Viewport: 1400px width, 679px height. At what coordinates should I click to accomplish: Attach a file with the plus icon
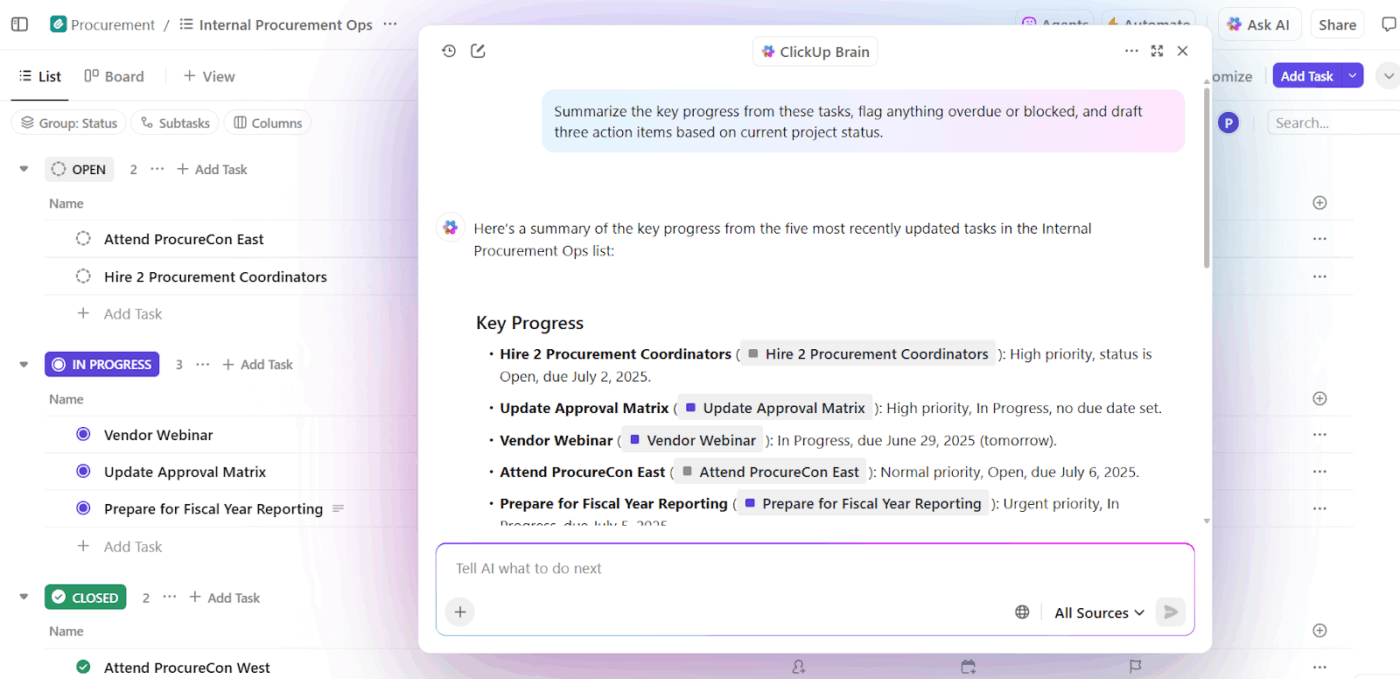click(460, 611)
